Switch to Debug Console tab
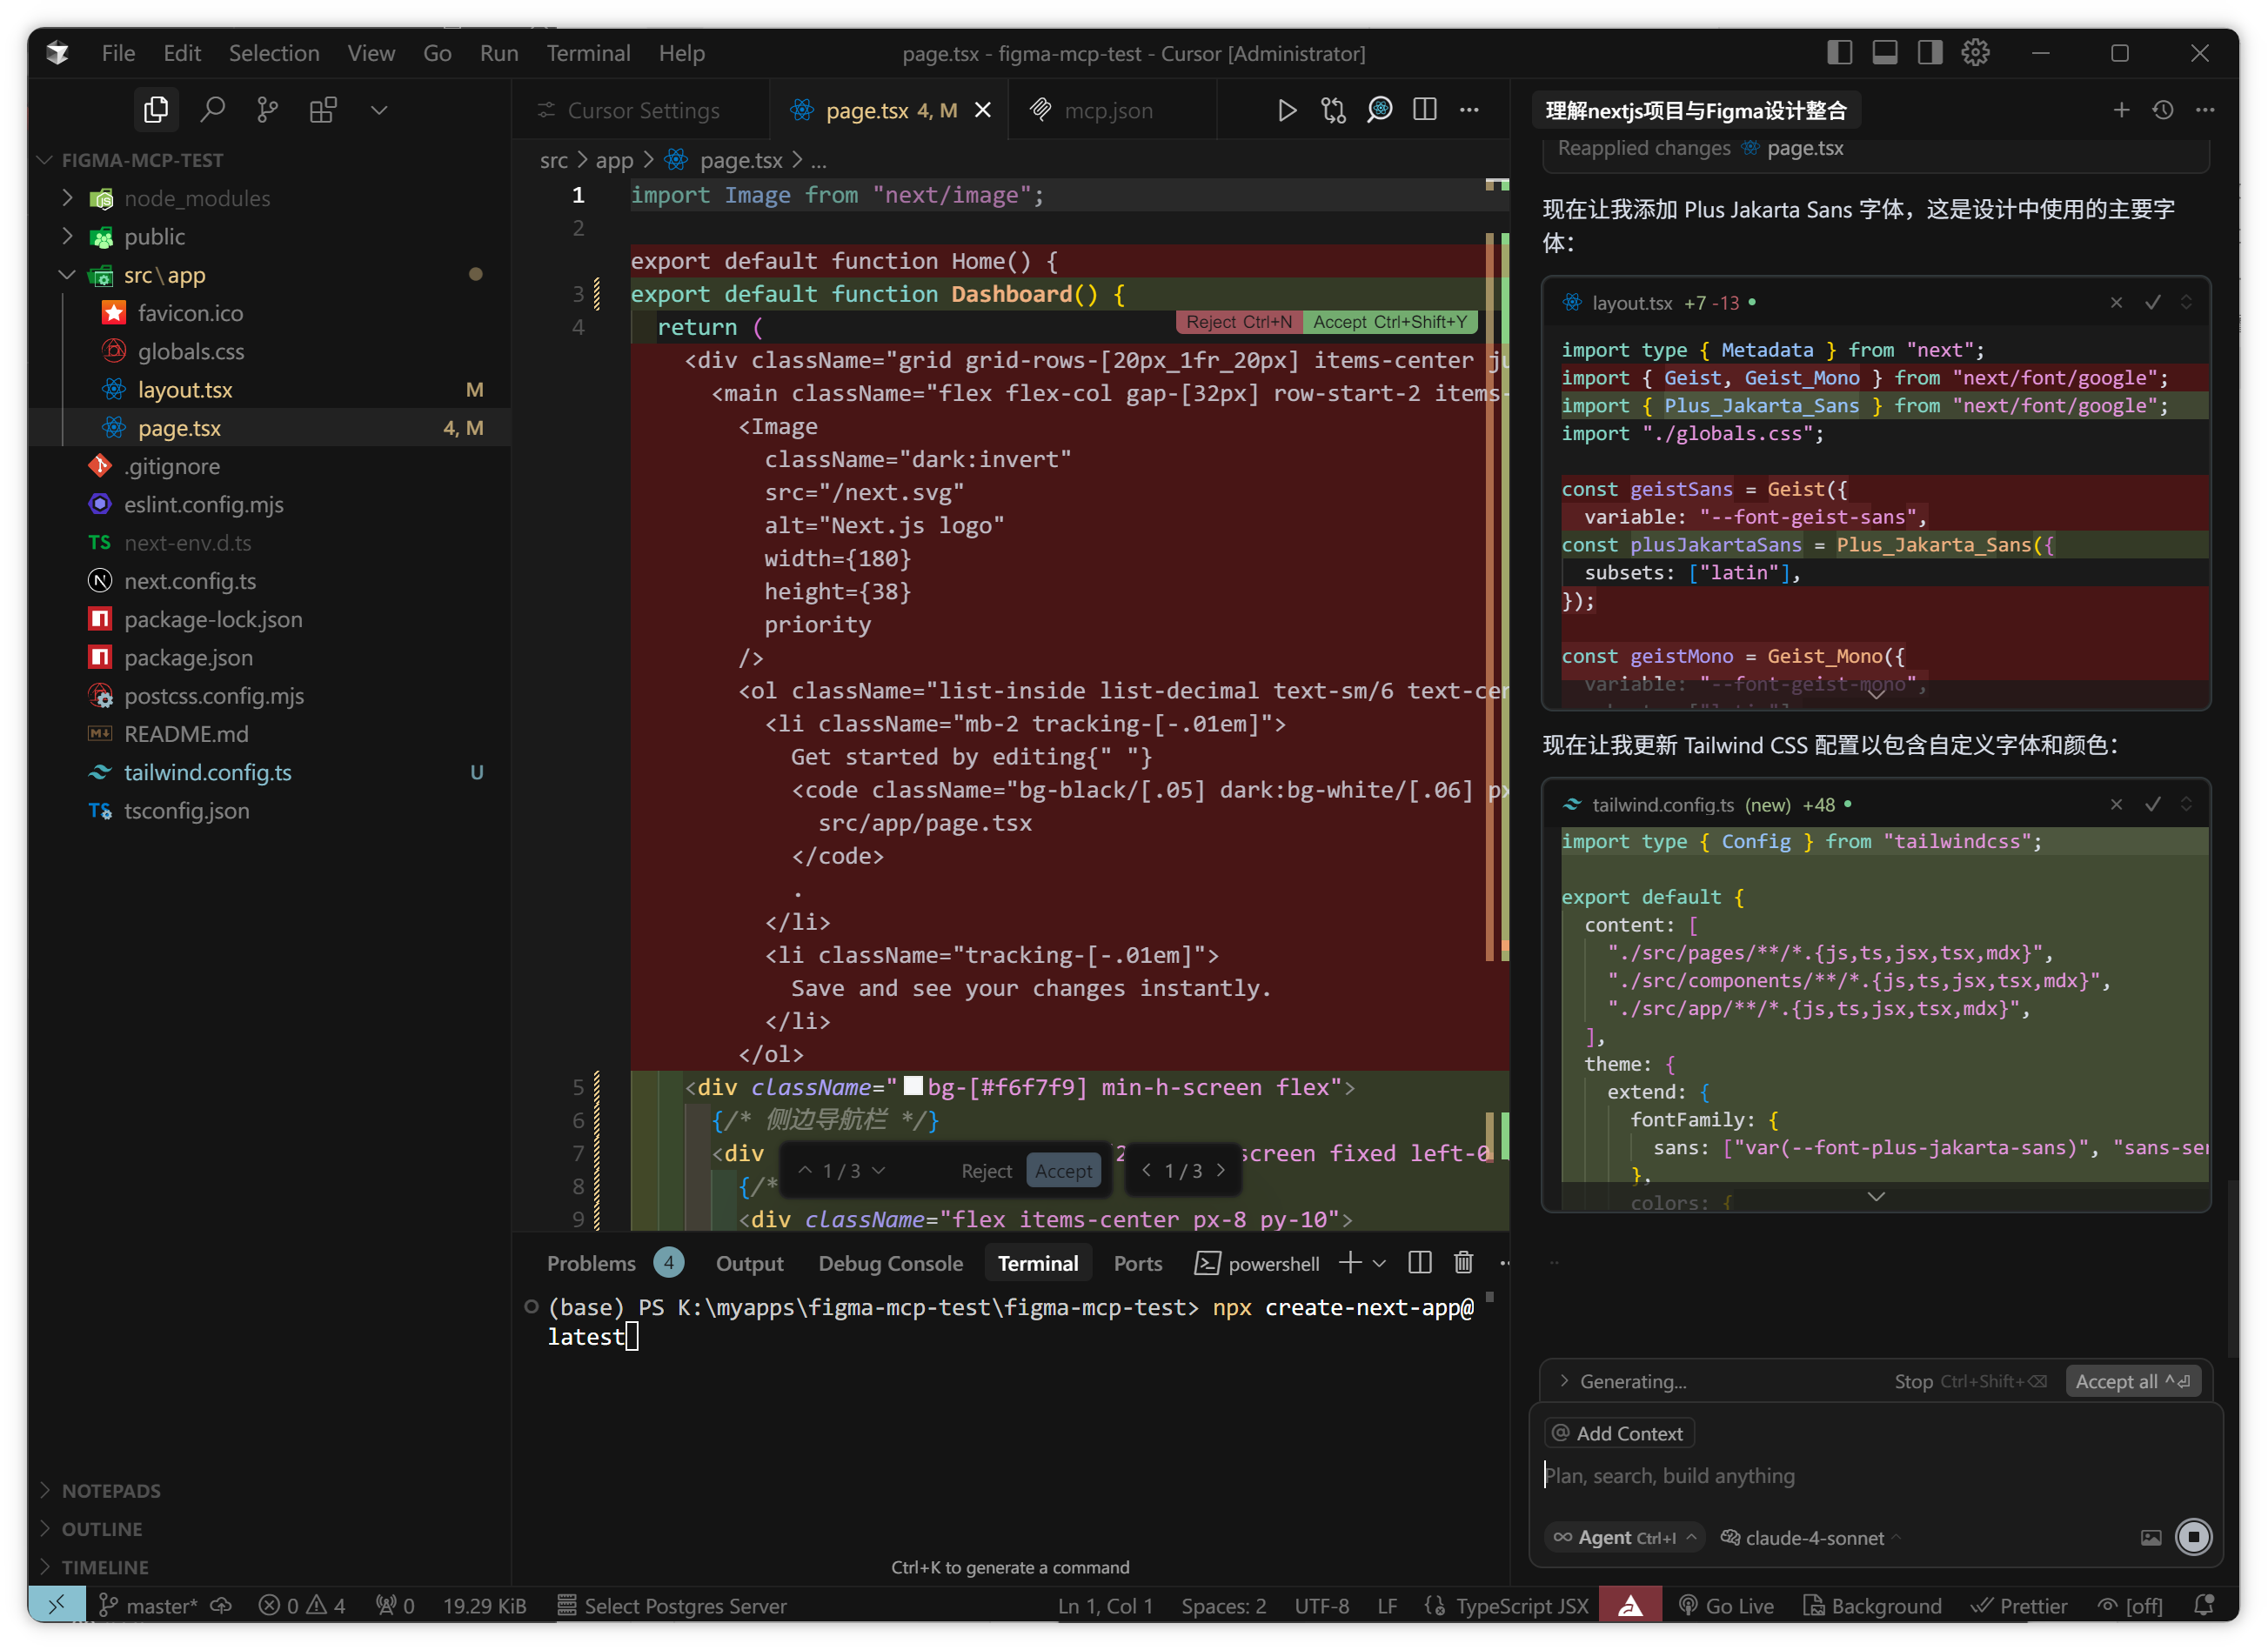This screenshot has width=2268, height=1650. (x=890, y=1264)
